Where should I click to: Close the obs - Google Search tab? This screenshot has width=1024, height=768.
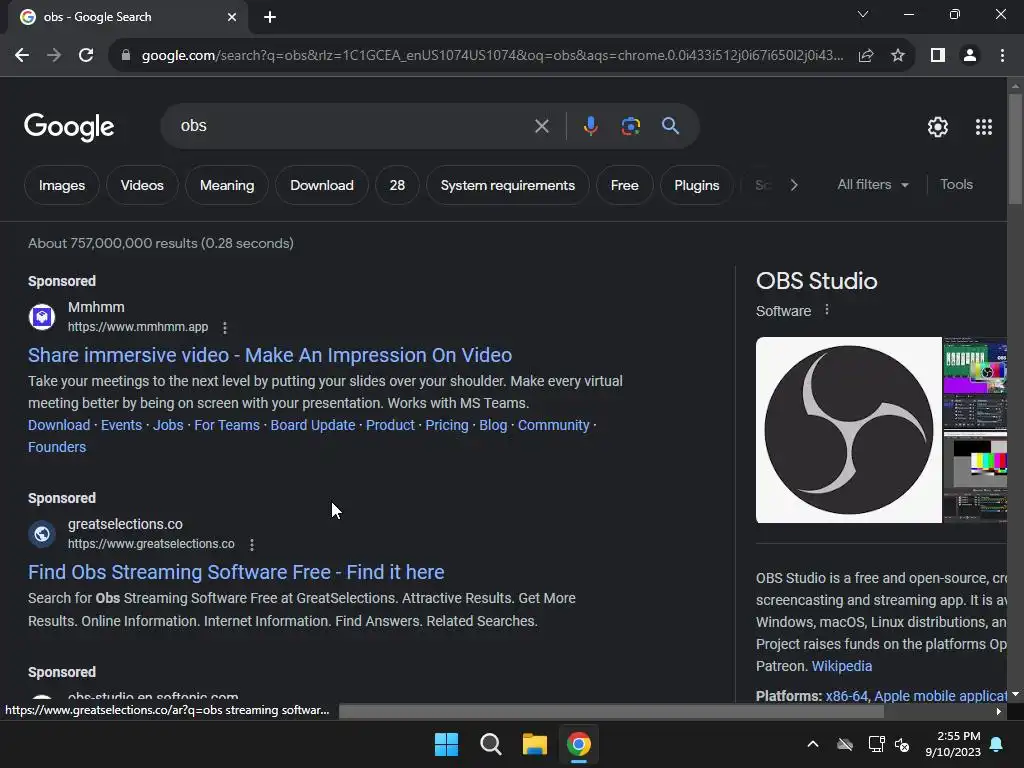232,17
